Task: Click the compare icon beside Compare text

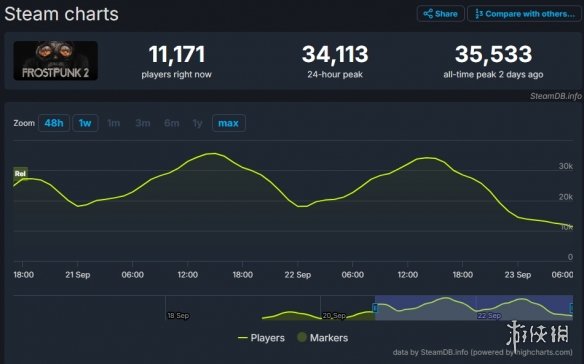Action: pyautogui.click(x=479, y=14)
